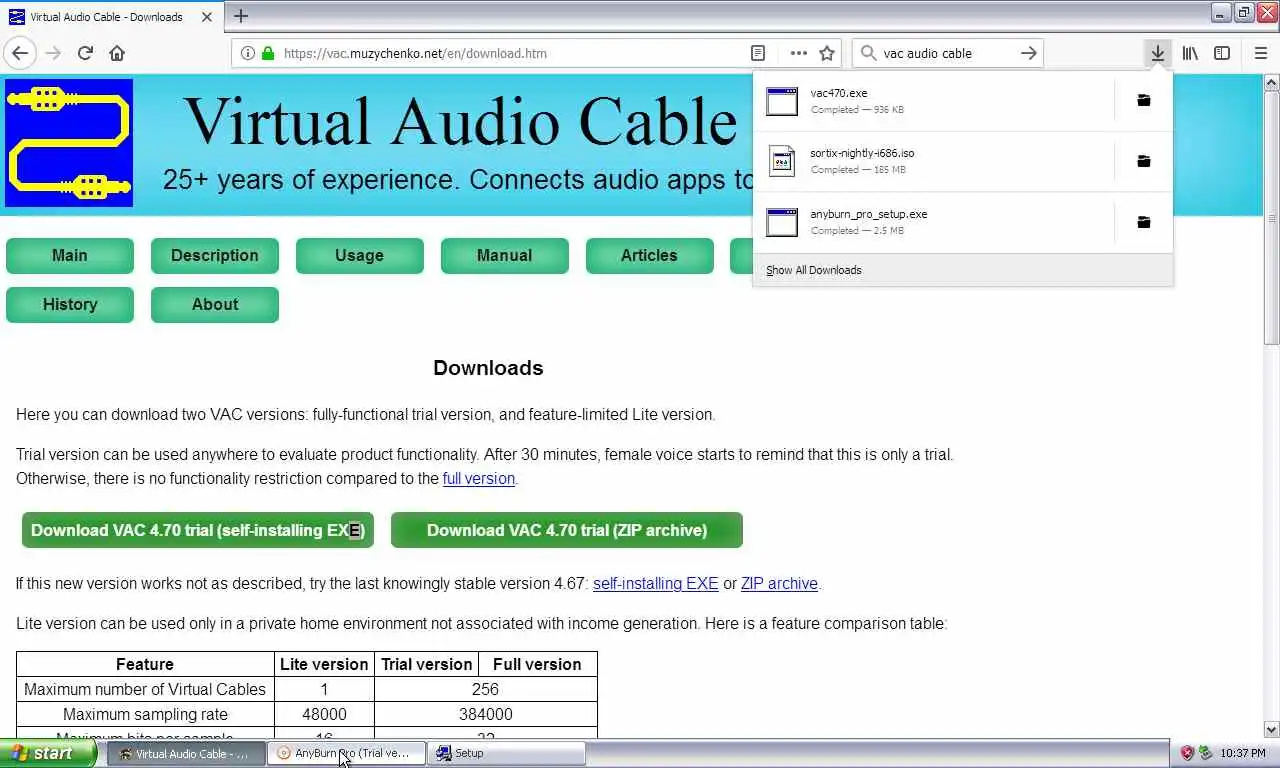Click the 48000 table cell
Image resolution: width=1280 pixels, height=768 pixels.
pos(324,714)
